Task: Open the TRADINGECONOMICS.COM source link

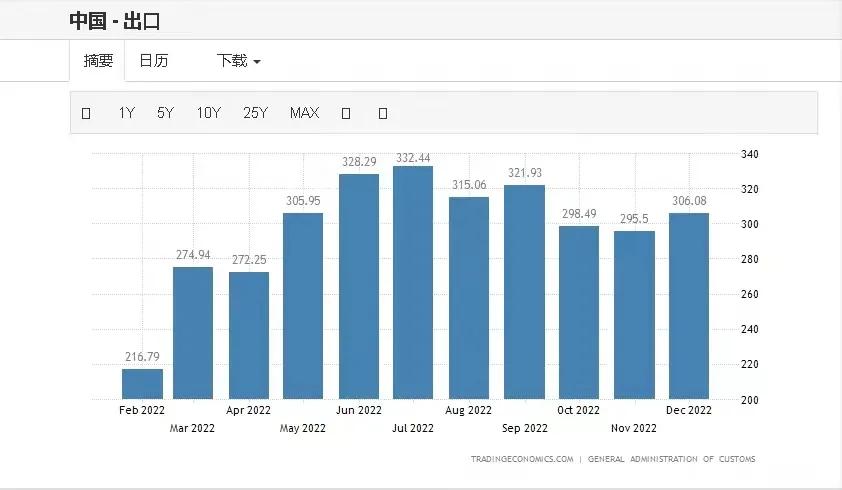Action: pos(522,459)
